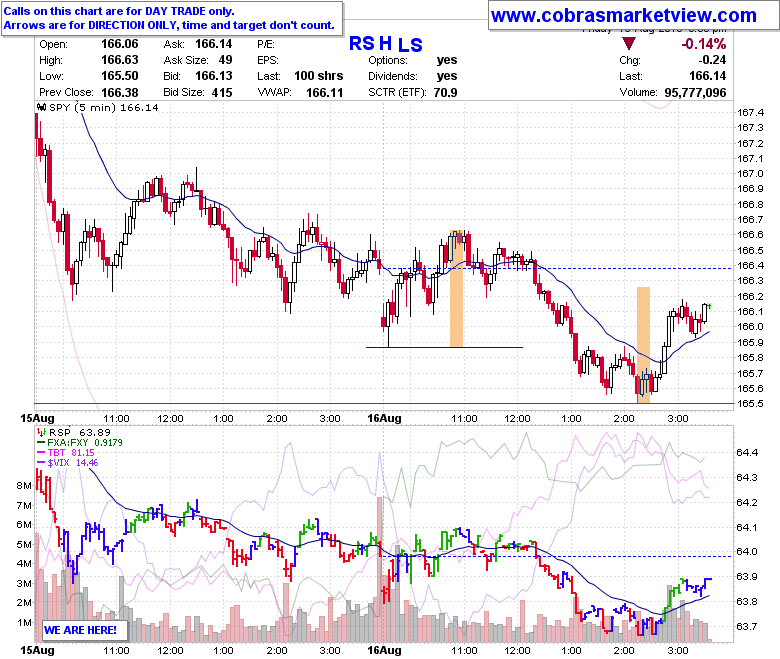Viewport: 780px width, 659px height.
Task: Click the 166.4 price axis label at dashed line
Action: (x=750, y=266)
